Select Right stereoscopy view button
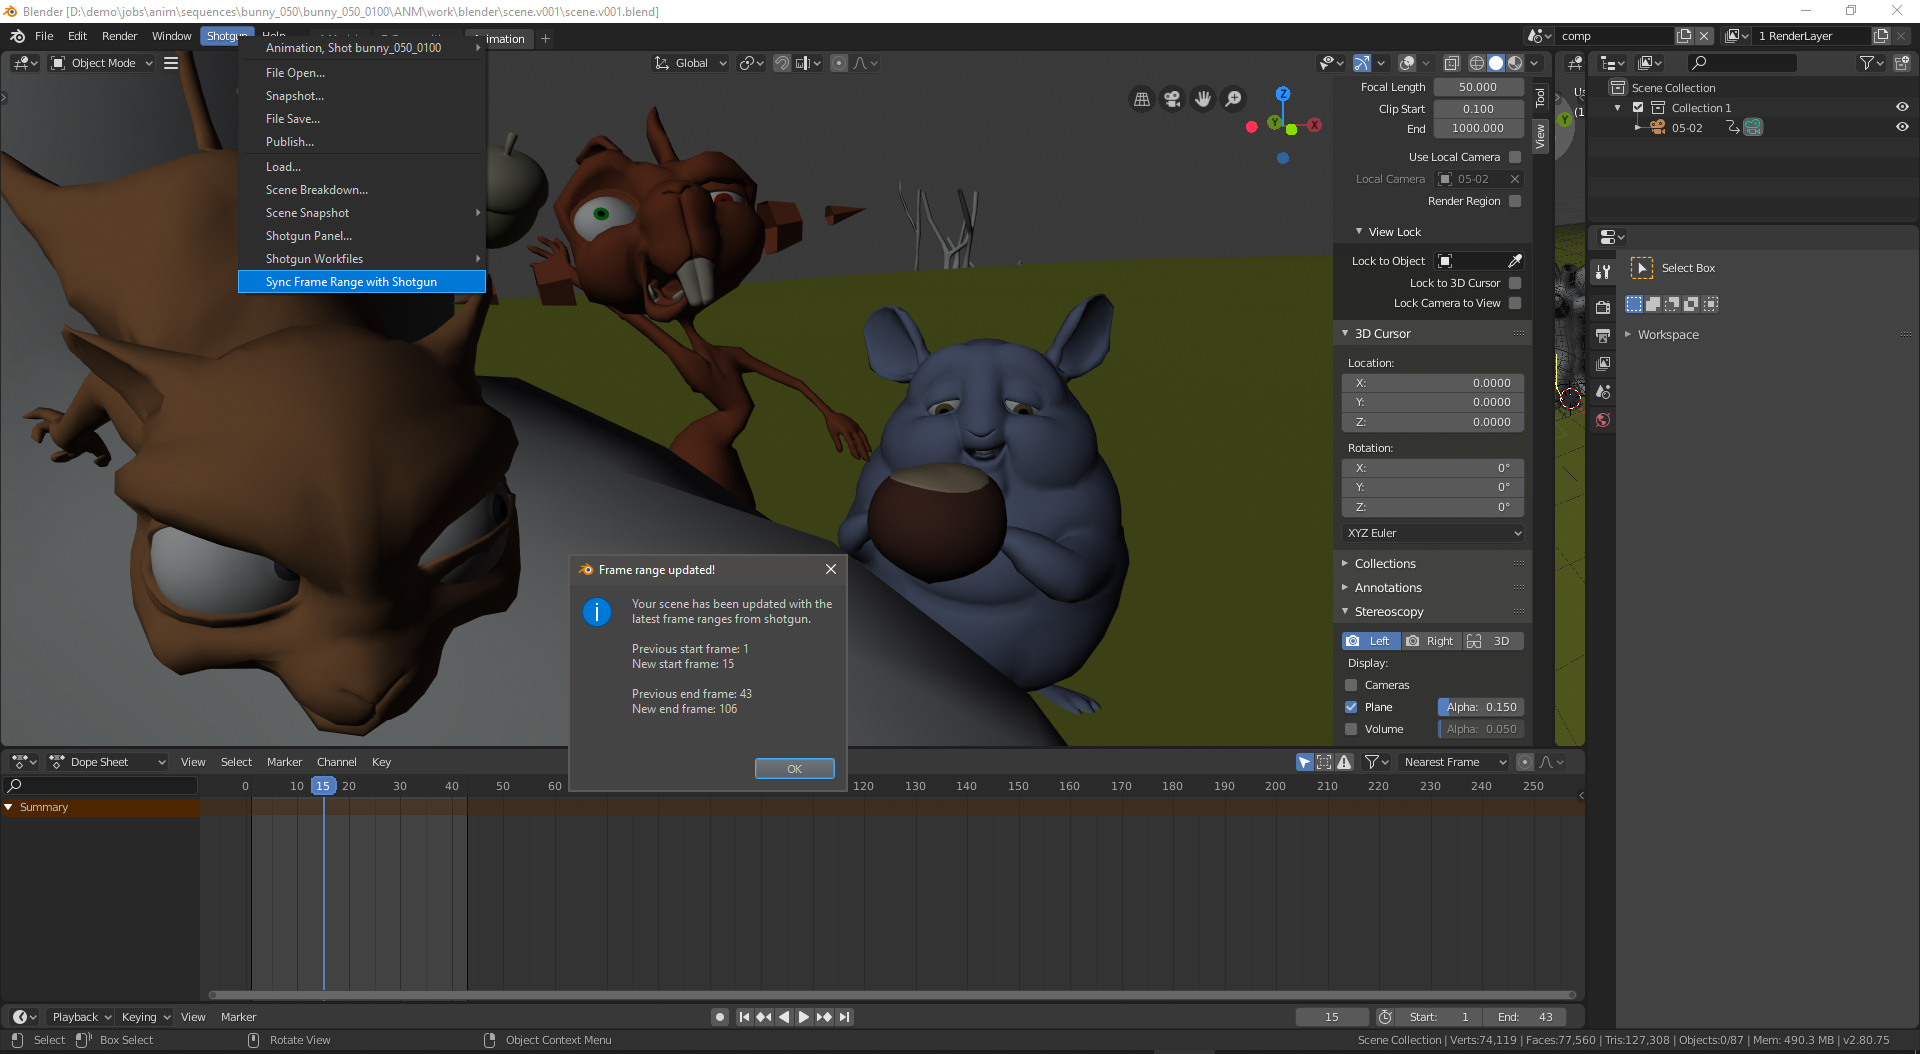Viewport: 1920px width, 1054px height. point(1431,641)
